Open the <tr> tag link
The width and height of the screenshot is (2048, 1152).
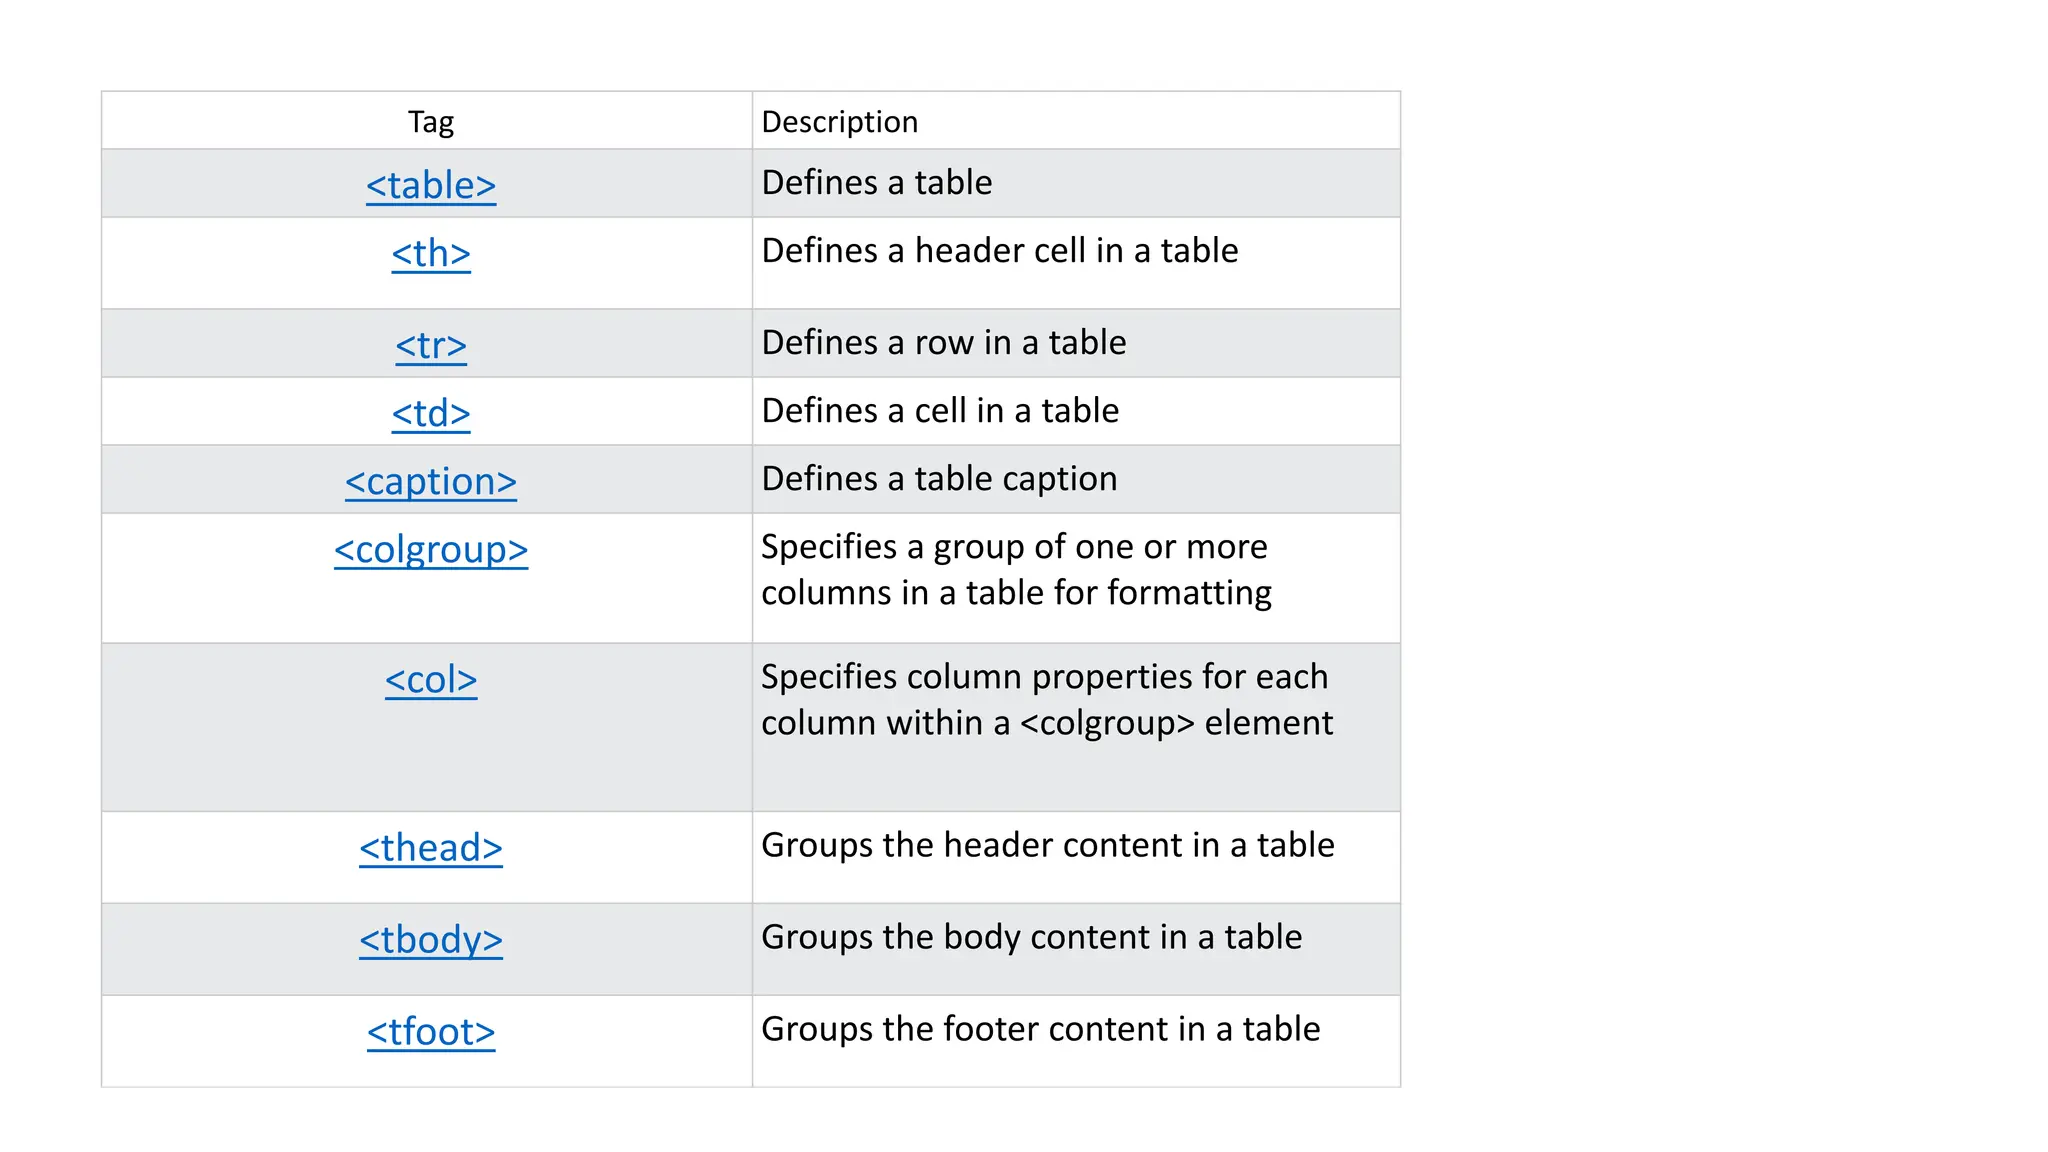point(431,346)
